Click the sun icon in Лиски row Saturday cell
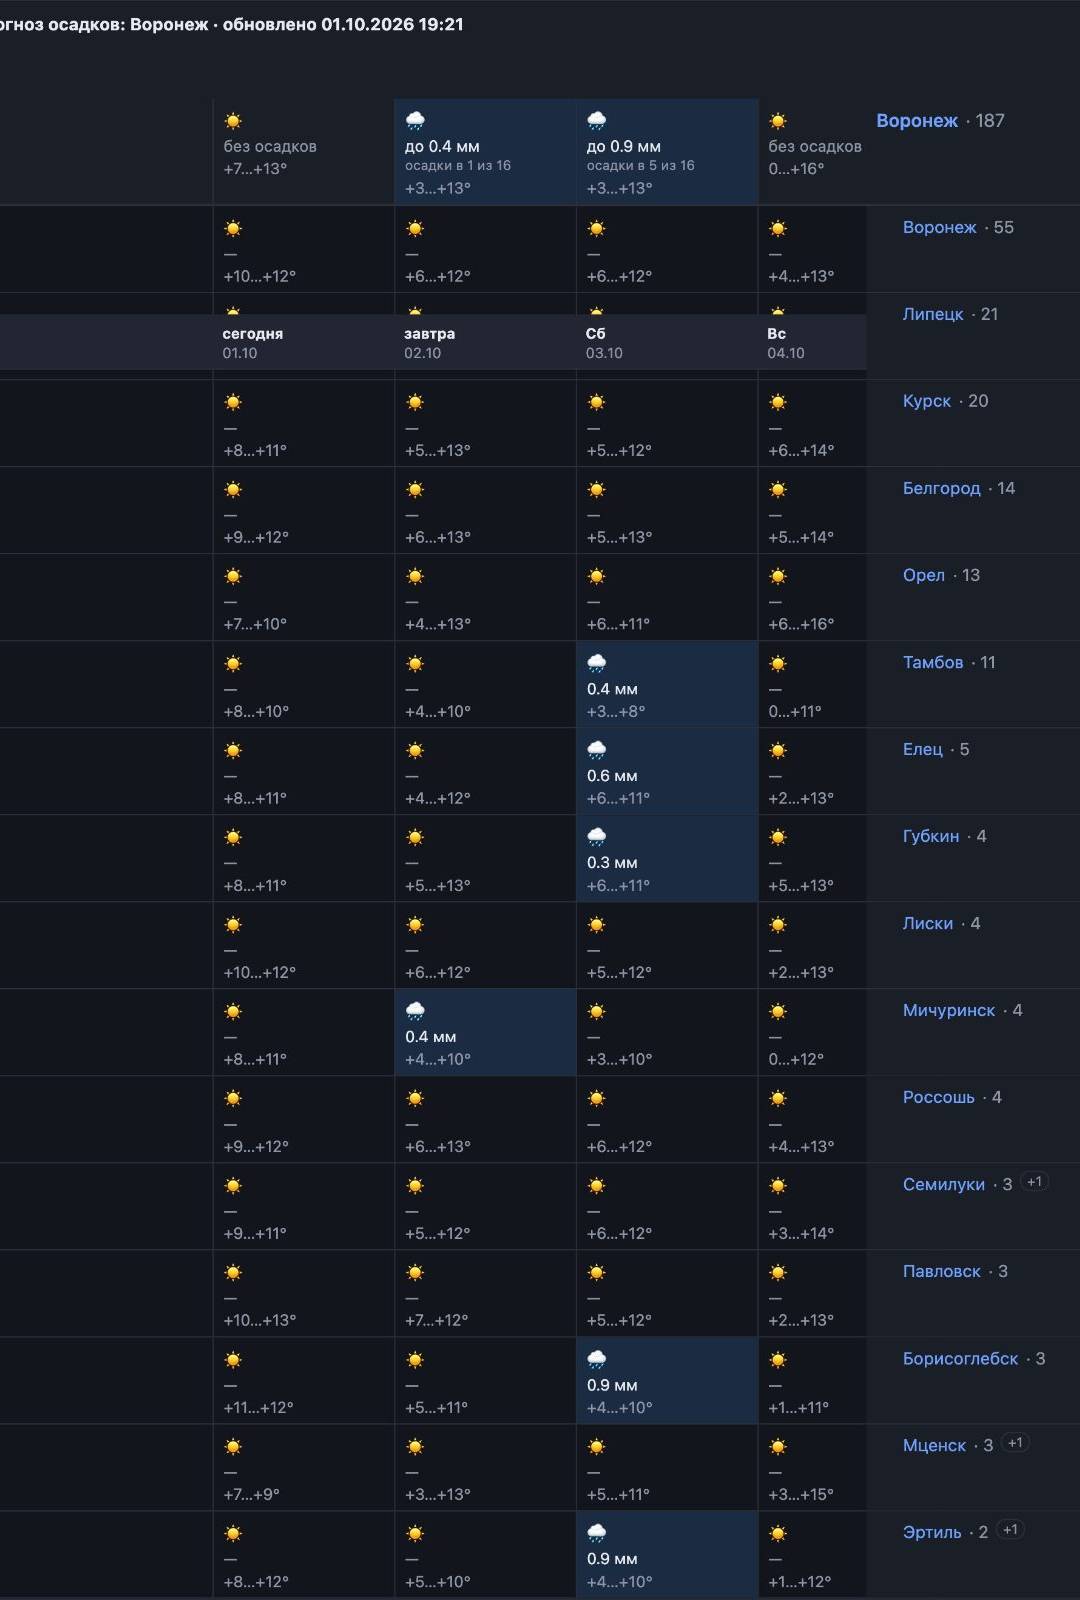This screenshot has width=1080, height=1600. pos(597,925)
